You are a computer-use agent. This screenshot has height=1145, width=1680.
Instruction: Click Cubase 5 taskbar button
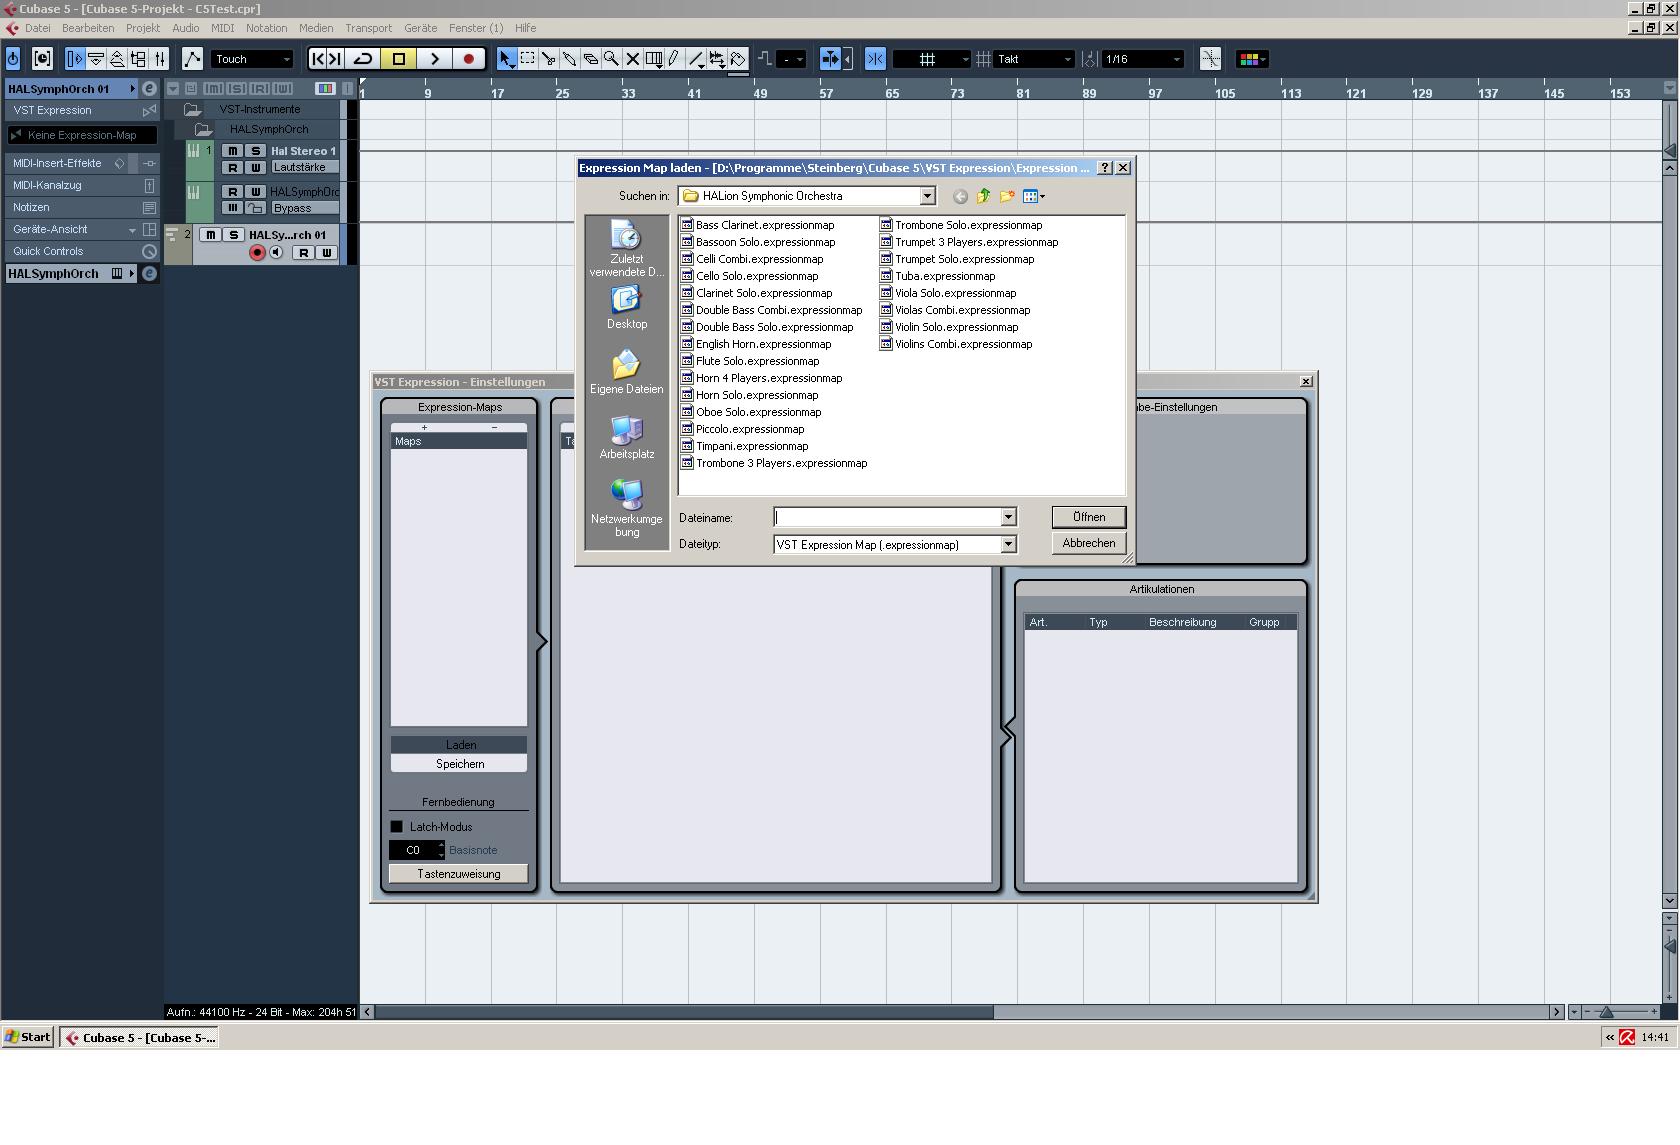tap(139, 1037)
